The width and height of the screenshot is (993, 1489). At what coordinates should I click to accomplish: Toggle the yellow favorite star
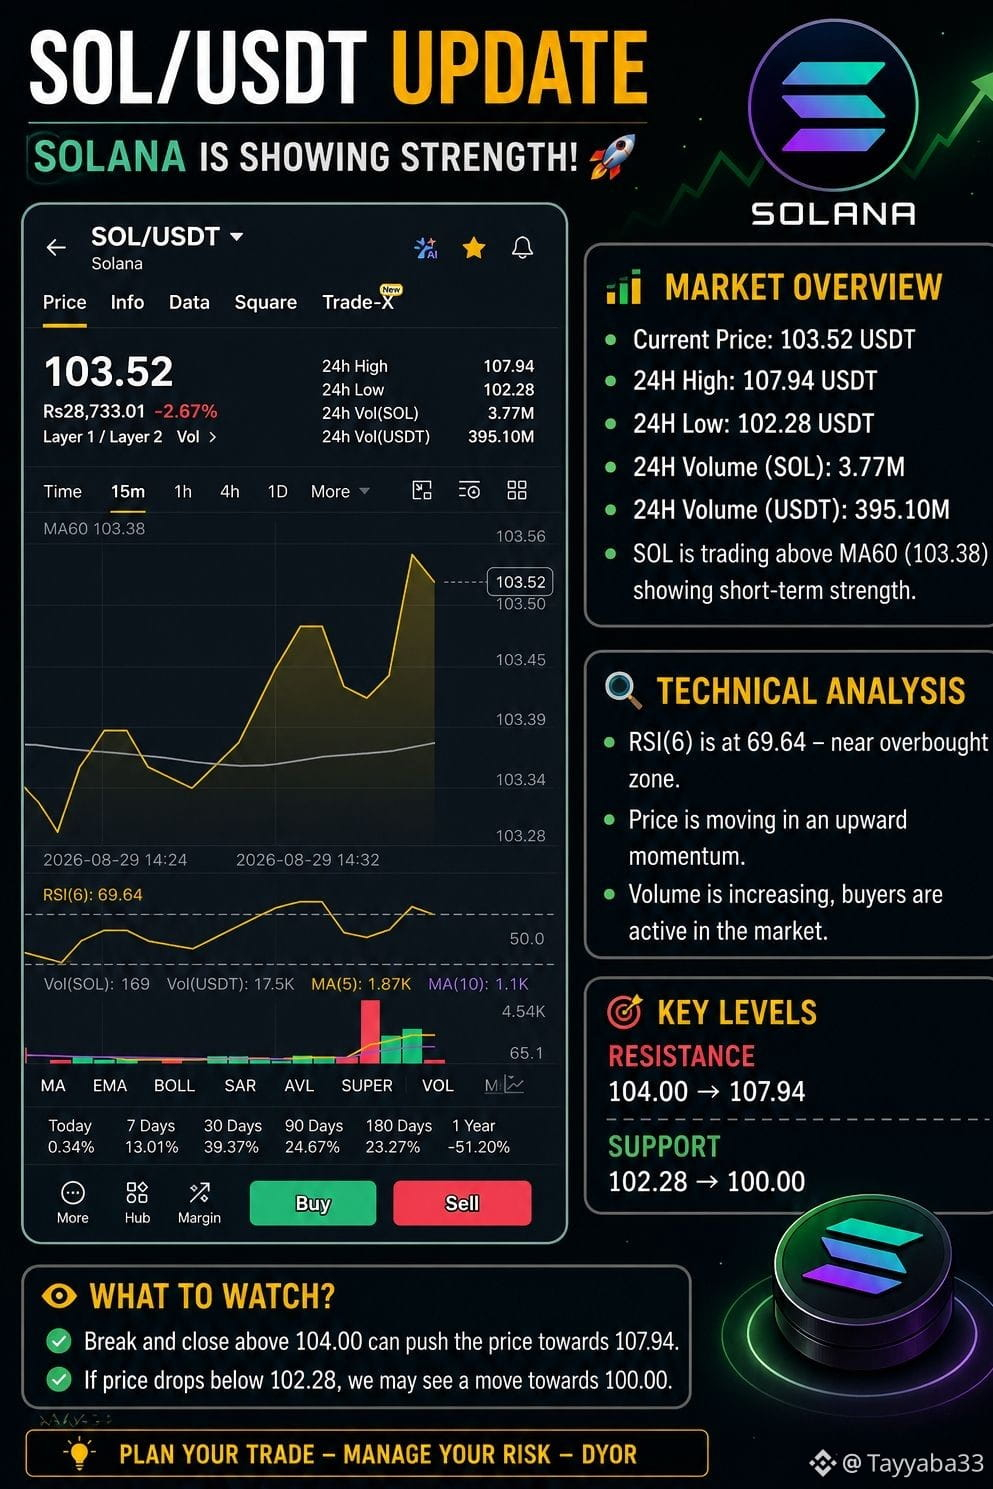tap(474, 248)
